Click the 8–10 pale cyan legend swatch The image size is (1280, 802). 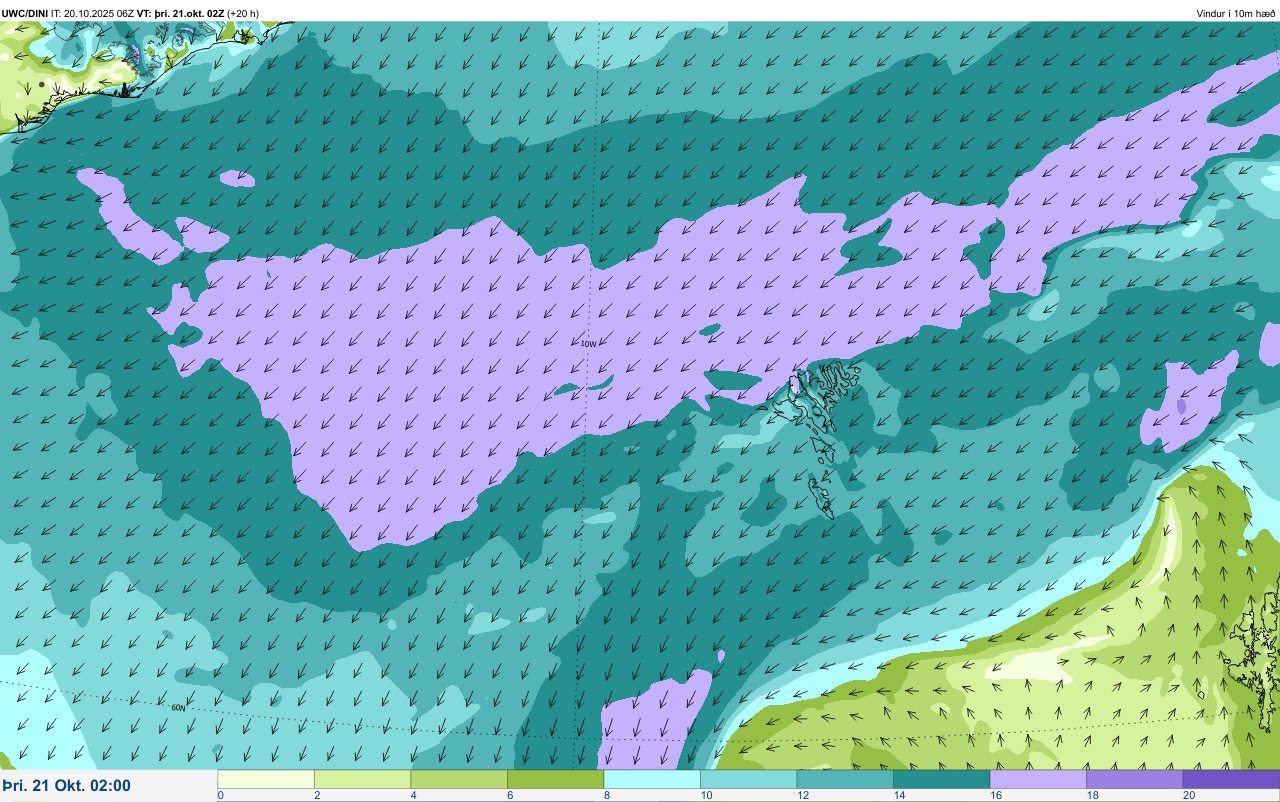(x=652, y=779)
